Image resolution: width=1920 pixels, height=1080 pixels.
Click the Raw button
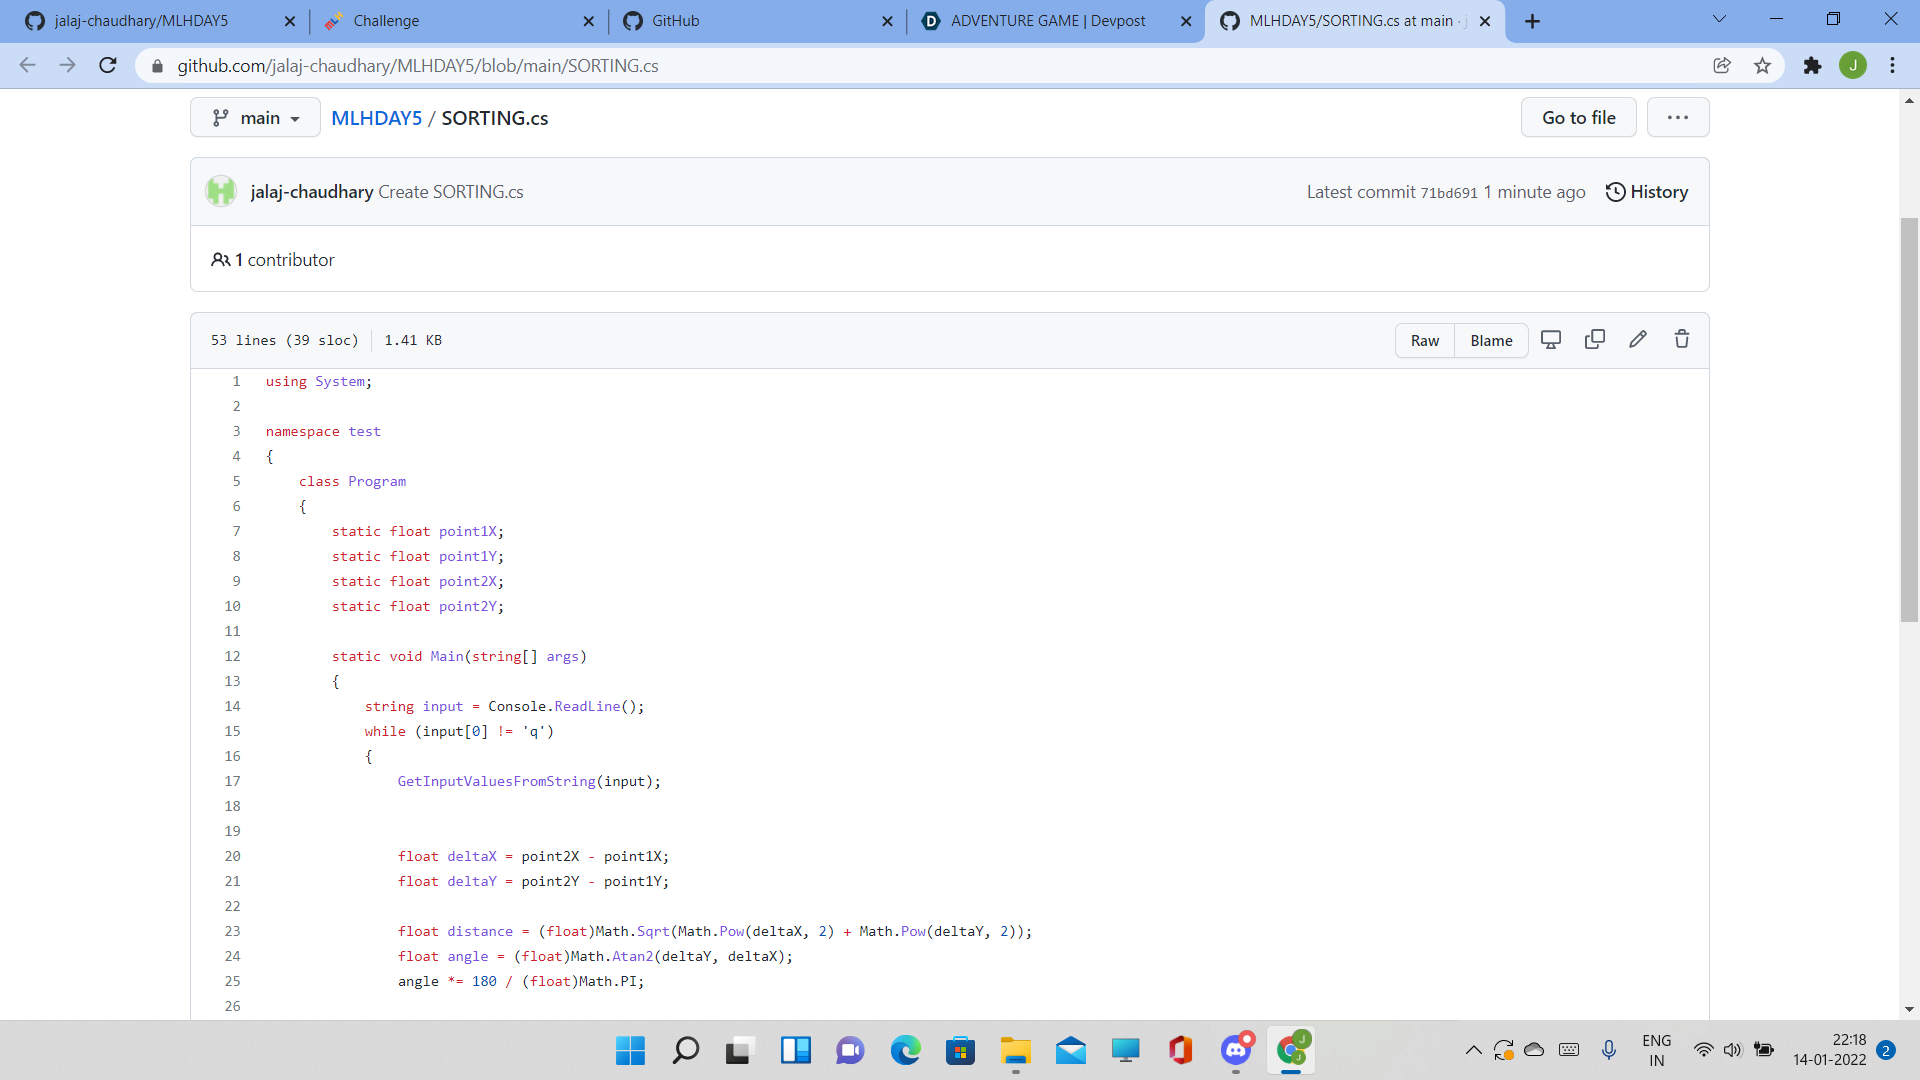pos(1424,341)
